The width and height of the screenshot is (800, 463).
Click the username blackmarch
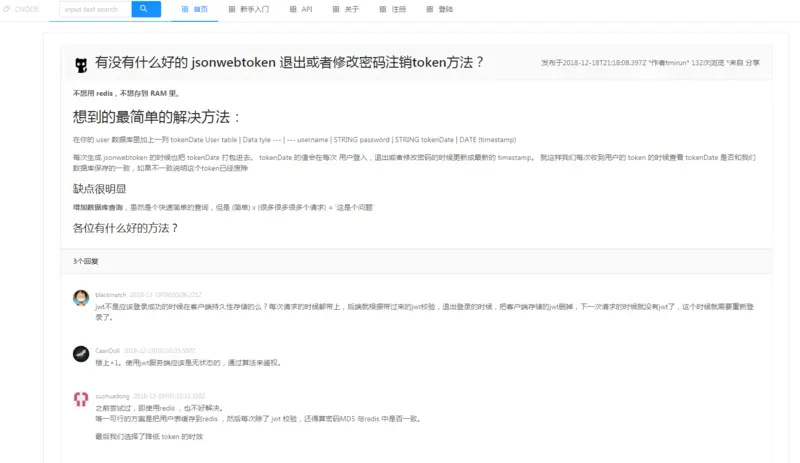coord(111,295)
